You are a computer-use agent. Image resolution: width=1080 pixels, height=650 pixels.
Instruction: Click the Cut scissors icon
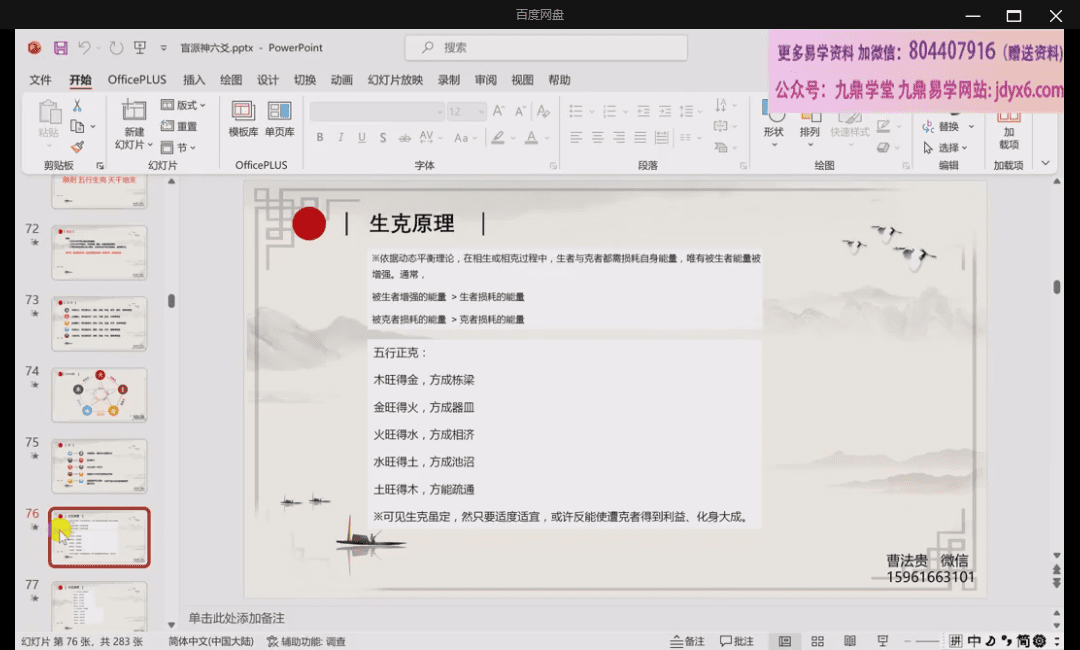point(77,106)
